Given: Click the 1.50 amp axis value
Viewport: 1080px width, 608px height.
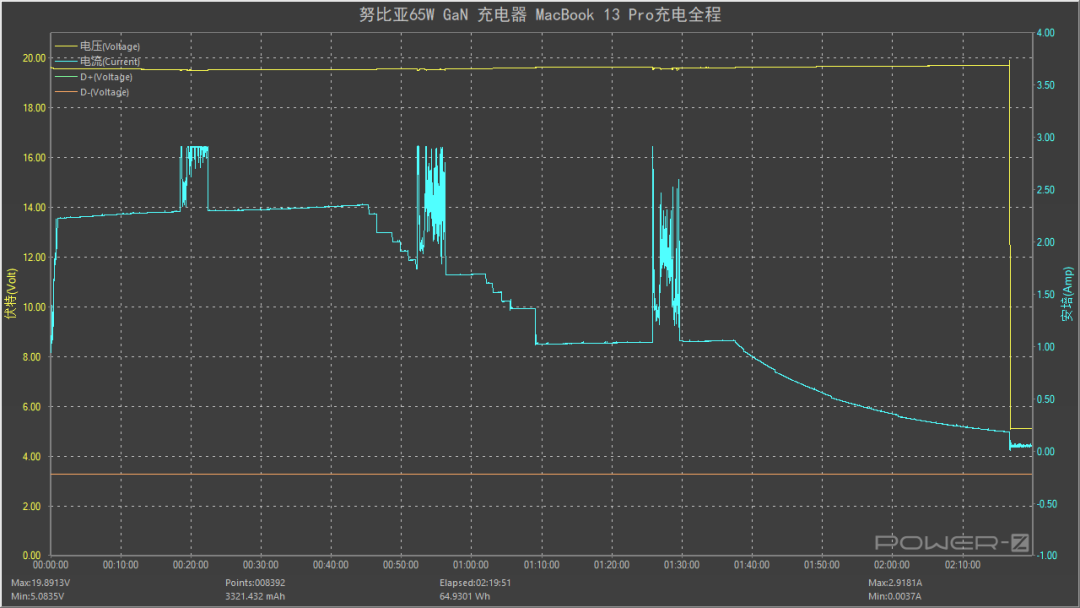Looking at the screenshot, I should (x=1046, y=295).
